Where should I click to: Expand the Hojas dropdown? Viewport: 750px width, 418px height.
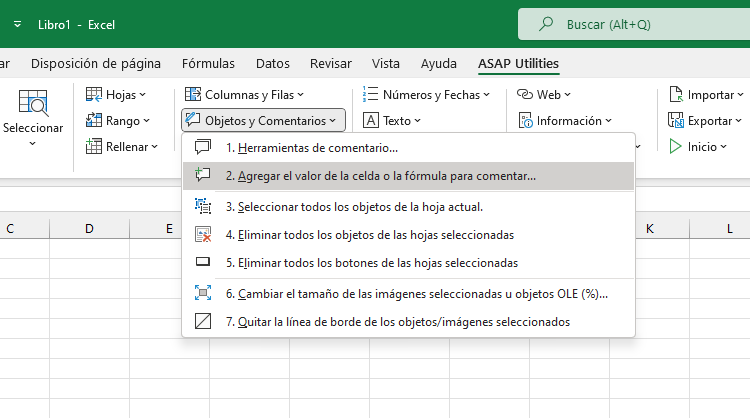pyautogui.click(x=143, y=95)
